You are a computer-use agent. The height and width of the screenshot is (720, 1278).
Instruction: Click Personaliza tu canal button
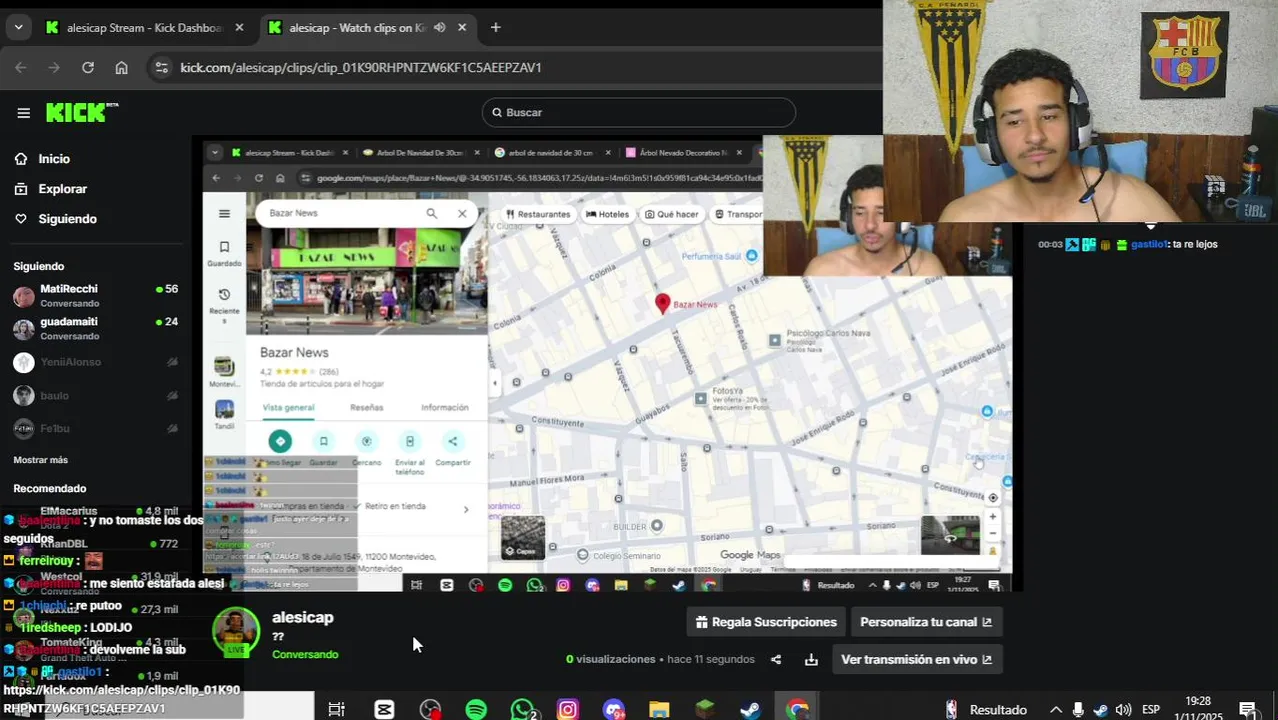tap(925, 622)
